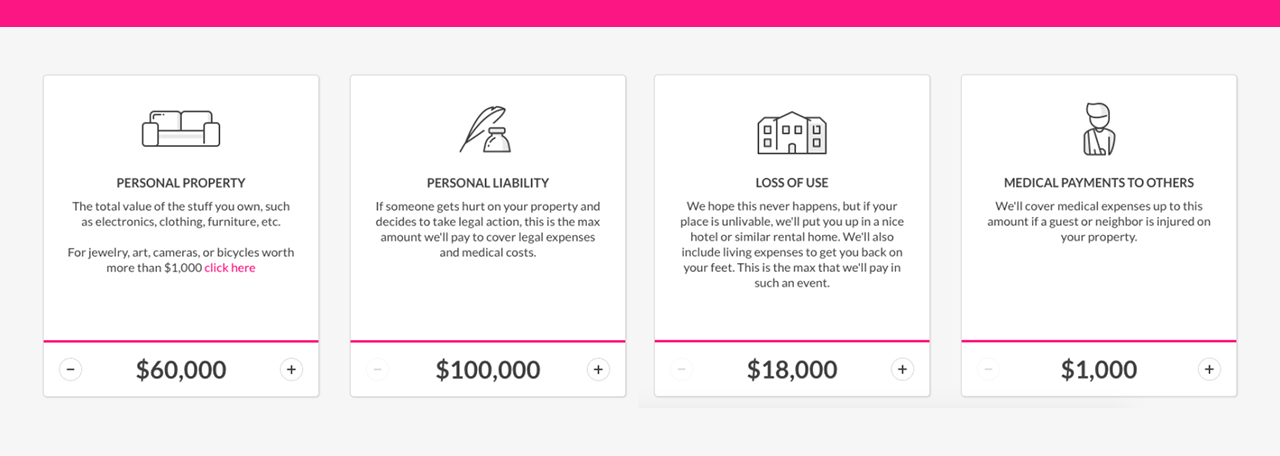Click the sofa icon for Personal Property

click(x=181, y=129)
